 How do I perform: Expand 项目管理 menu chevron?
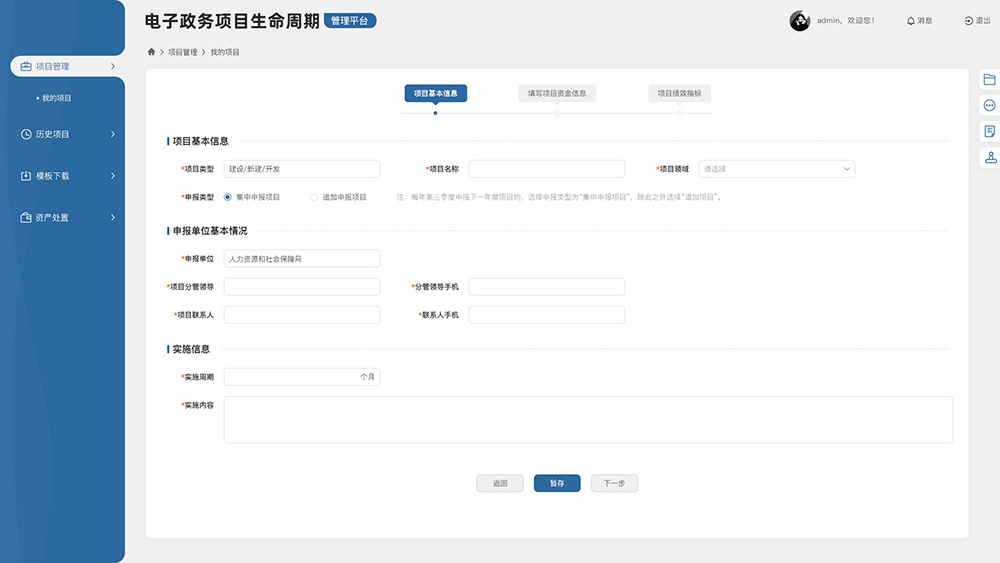coord(113,66)
